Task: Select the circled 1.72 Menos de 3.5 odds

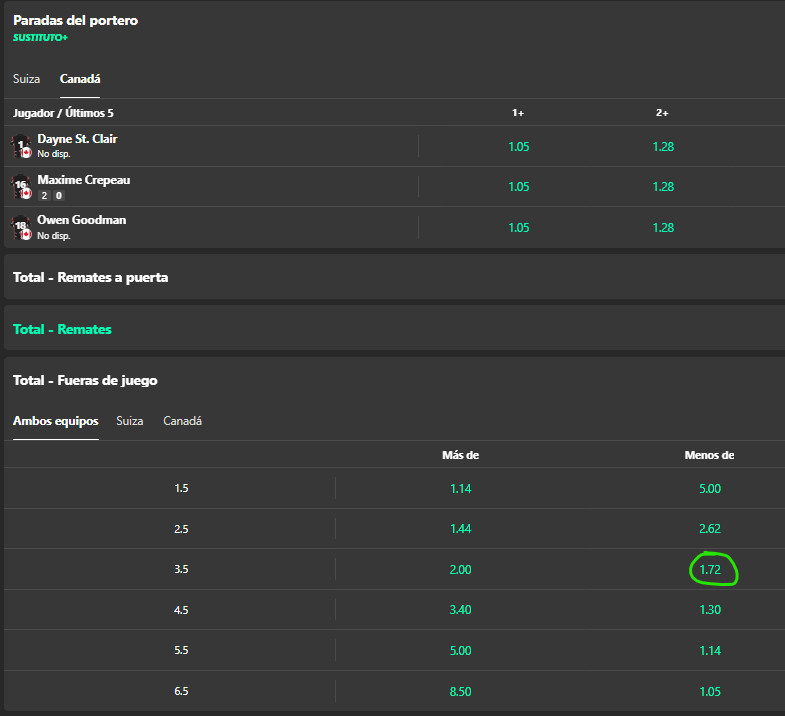Action: pos(710,570)
